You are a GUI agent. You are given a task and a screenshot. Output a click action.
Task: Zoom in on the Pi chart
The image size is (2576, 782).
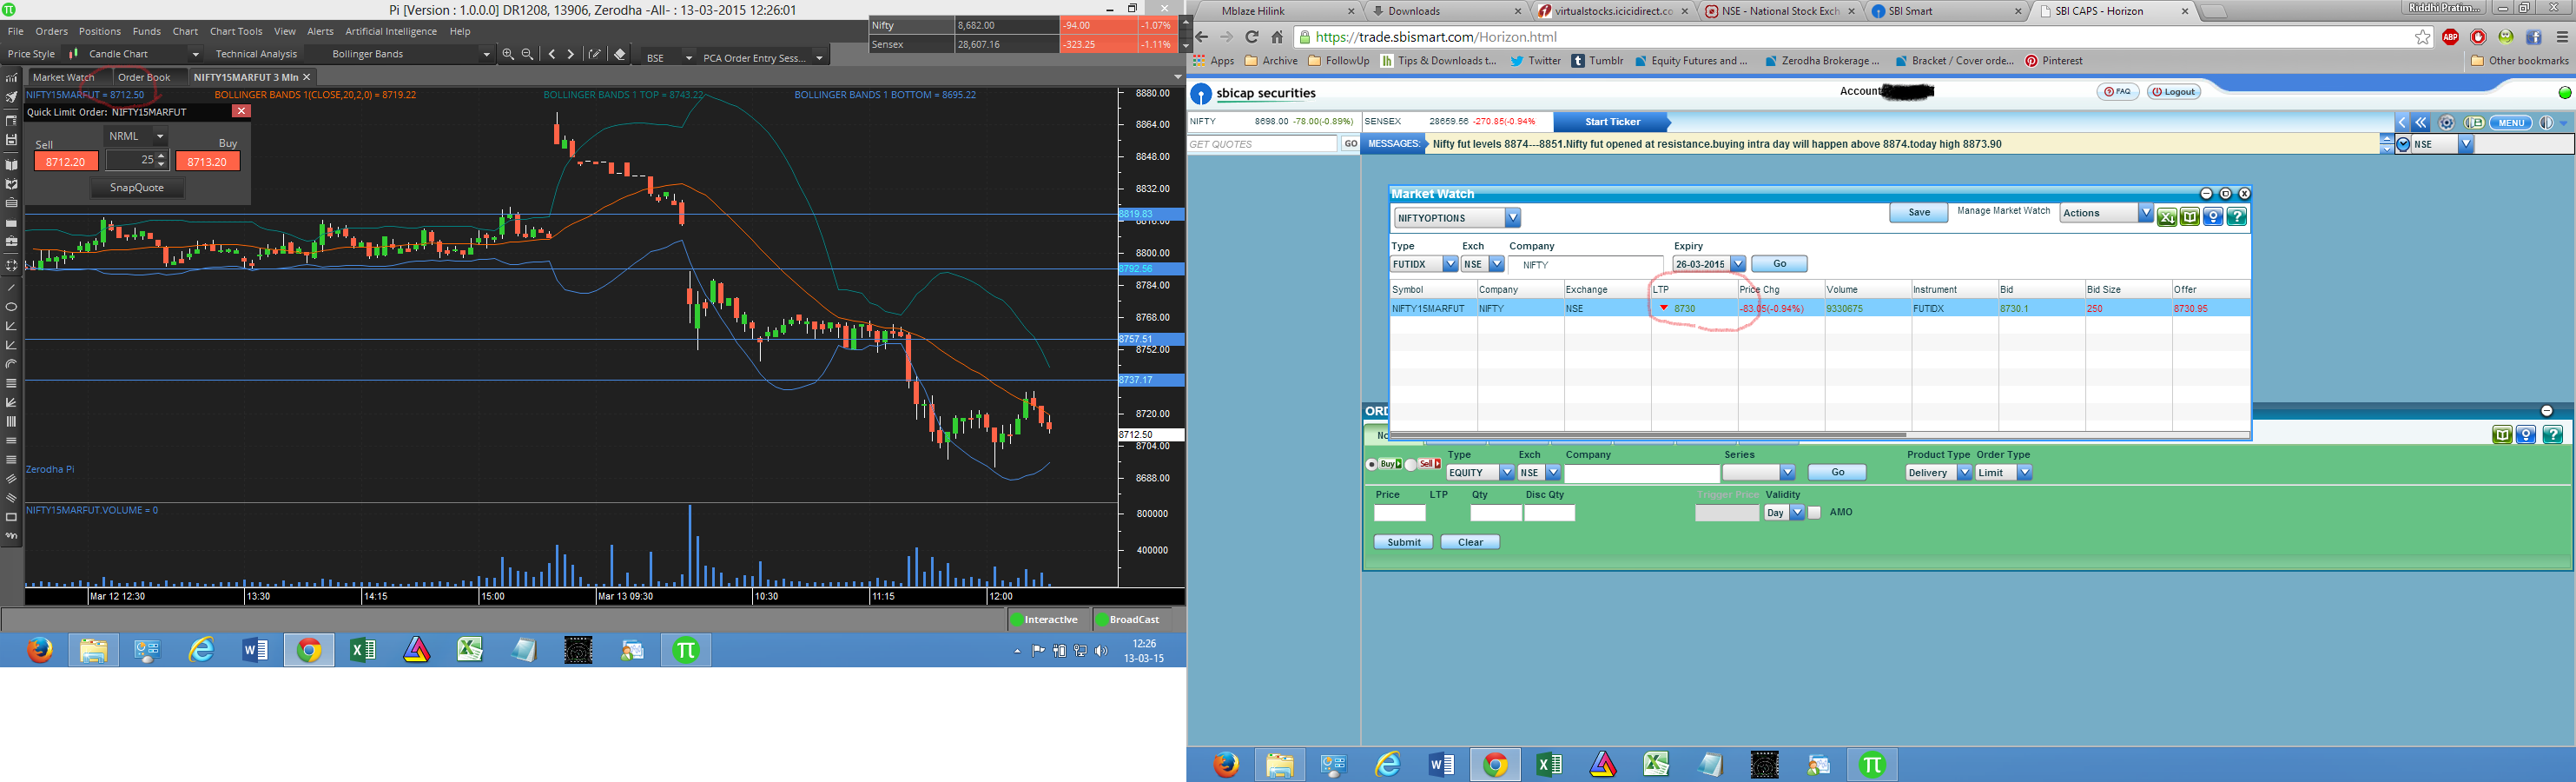(508, 55)
